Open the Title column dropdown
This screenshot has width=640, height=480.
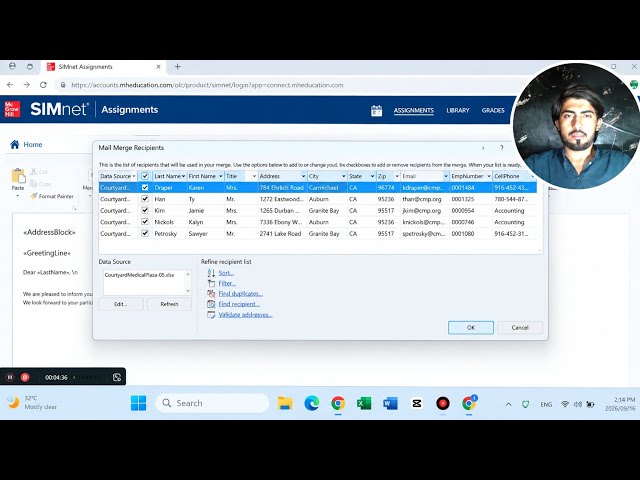click(254, 176)
